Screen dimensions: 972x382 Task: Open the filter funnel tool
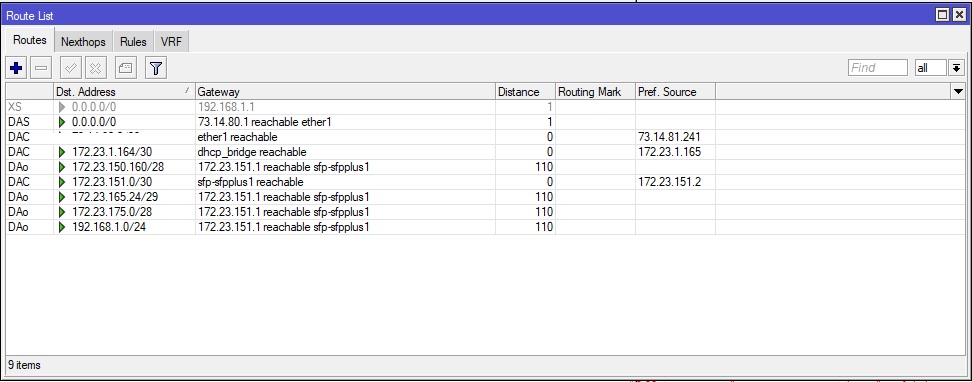click(156, 68)
